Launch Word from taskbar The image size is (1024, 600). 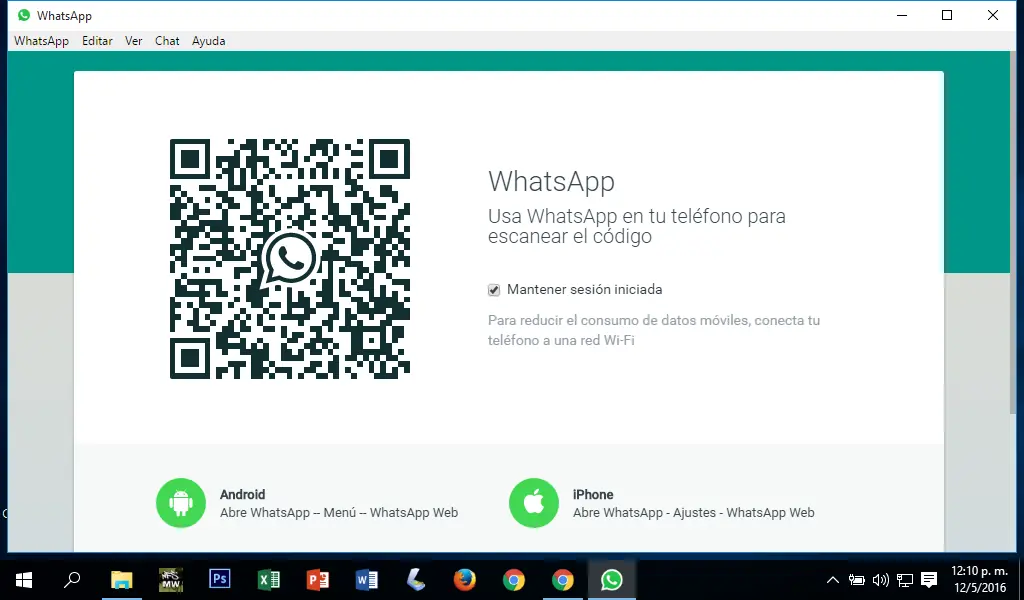pyautogui.click(x=366, y=580)
